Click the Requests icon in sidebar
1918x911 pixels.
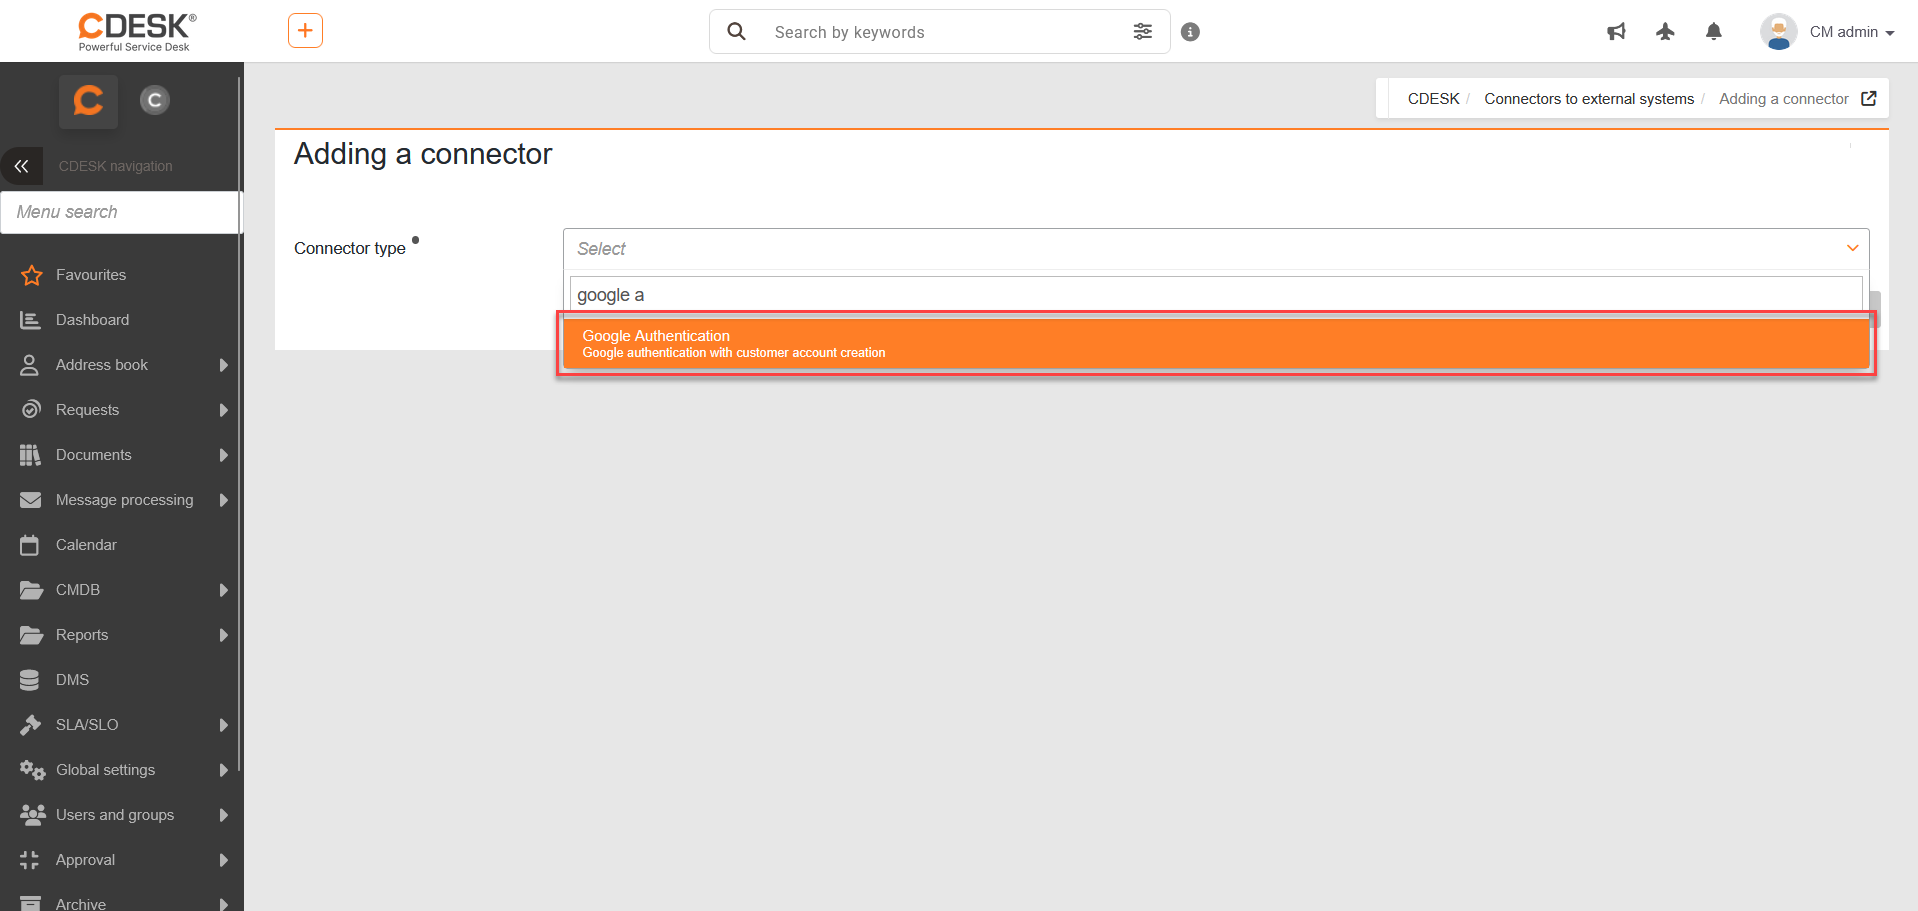[x=31, y=410]
